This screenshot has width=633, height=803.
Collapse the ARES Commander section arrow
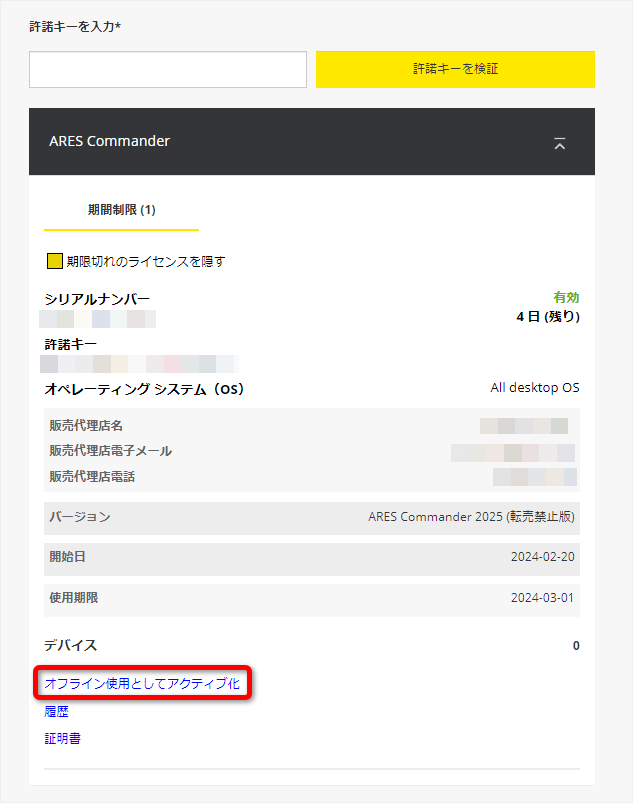pos(560,144)
